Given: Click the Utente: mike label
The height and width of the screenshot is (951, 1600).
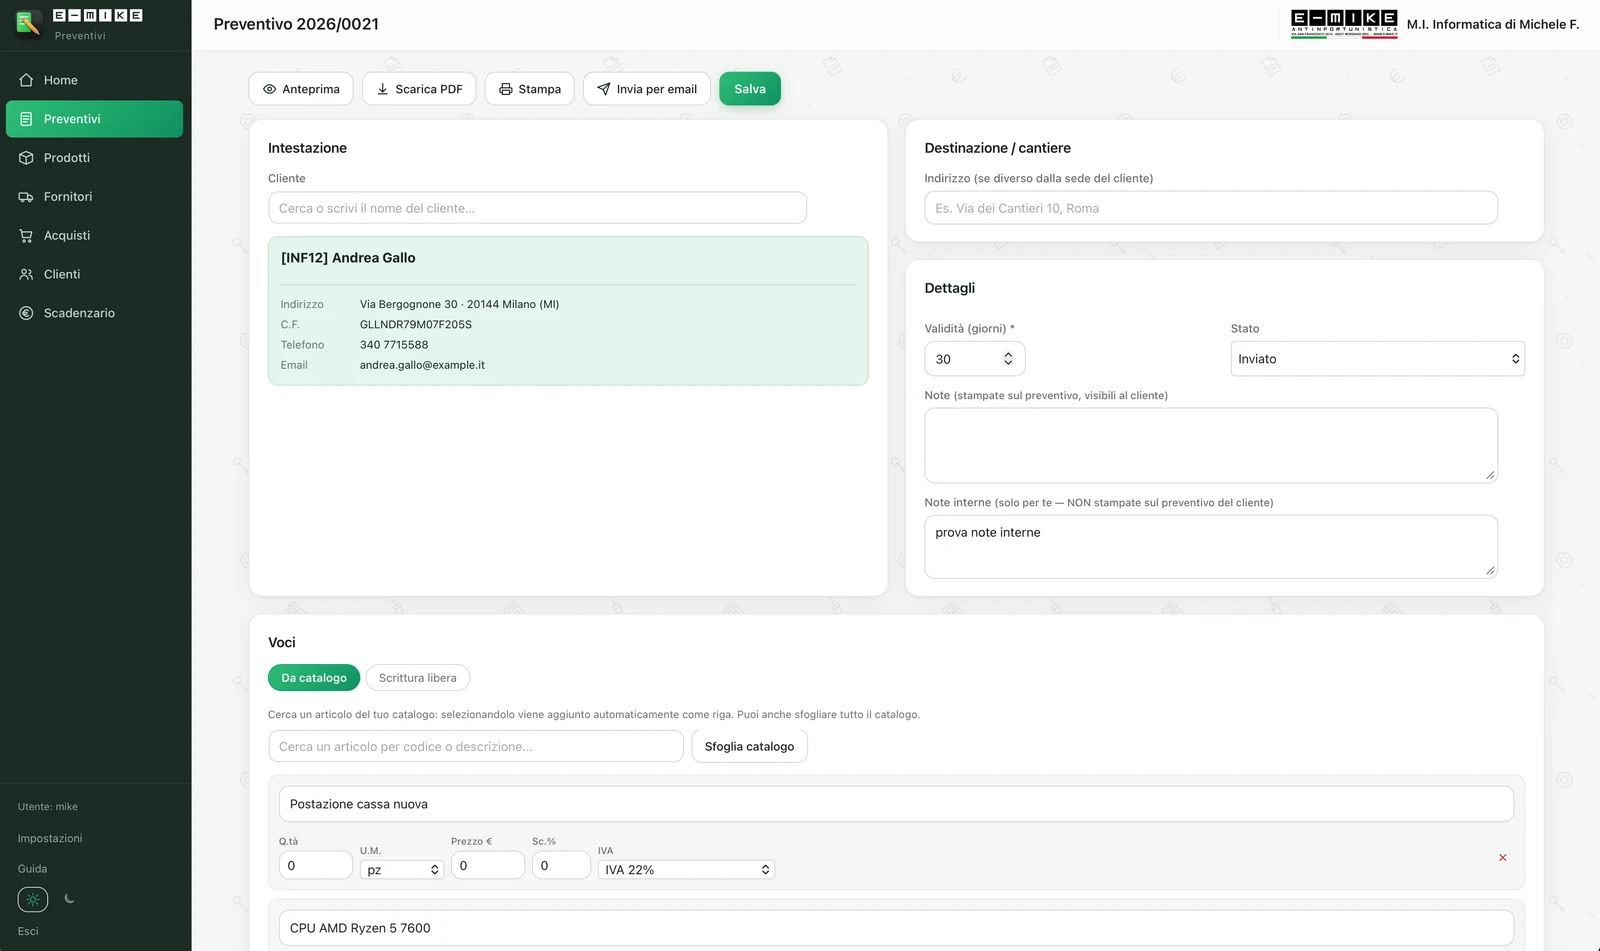Looking at the screenshot, I should (47, 807).
